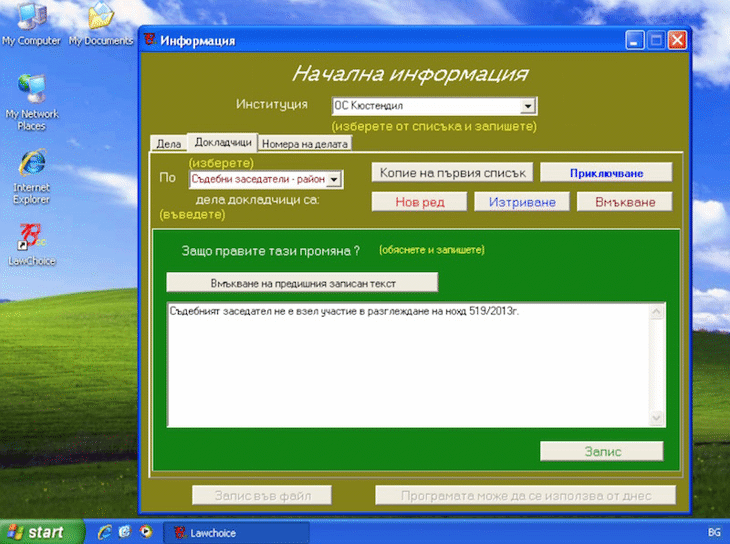Click inside the explanation text area
The height and width of the screenshot is (544, 730).
(x=409, y=365)
